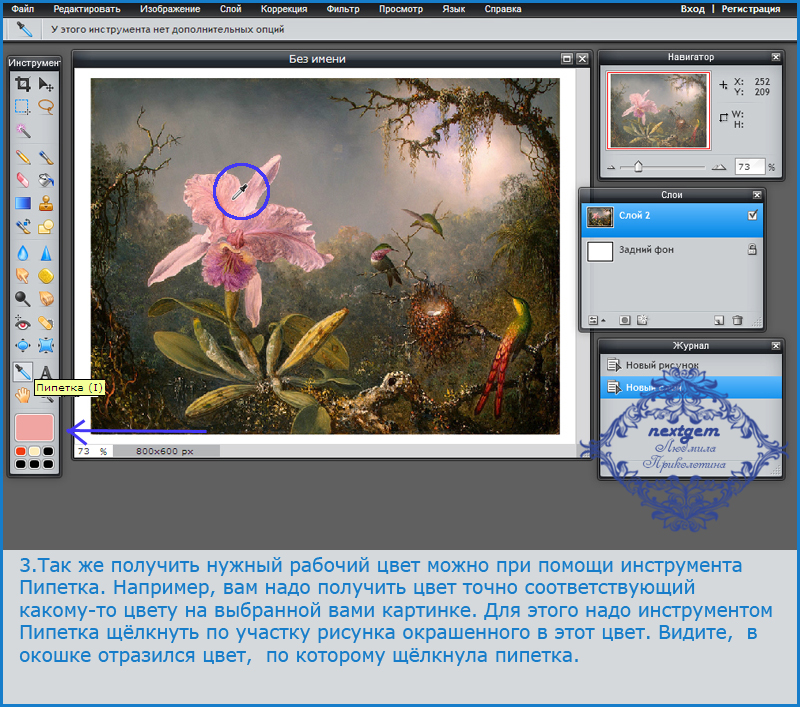Open layer styles in Слои panel
The height and width of the screenshot is (707, 800).
[642, 320]
